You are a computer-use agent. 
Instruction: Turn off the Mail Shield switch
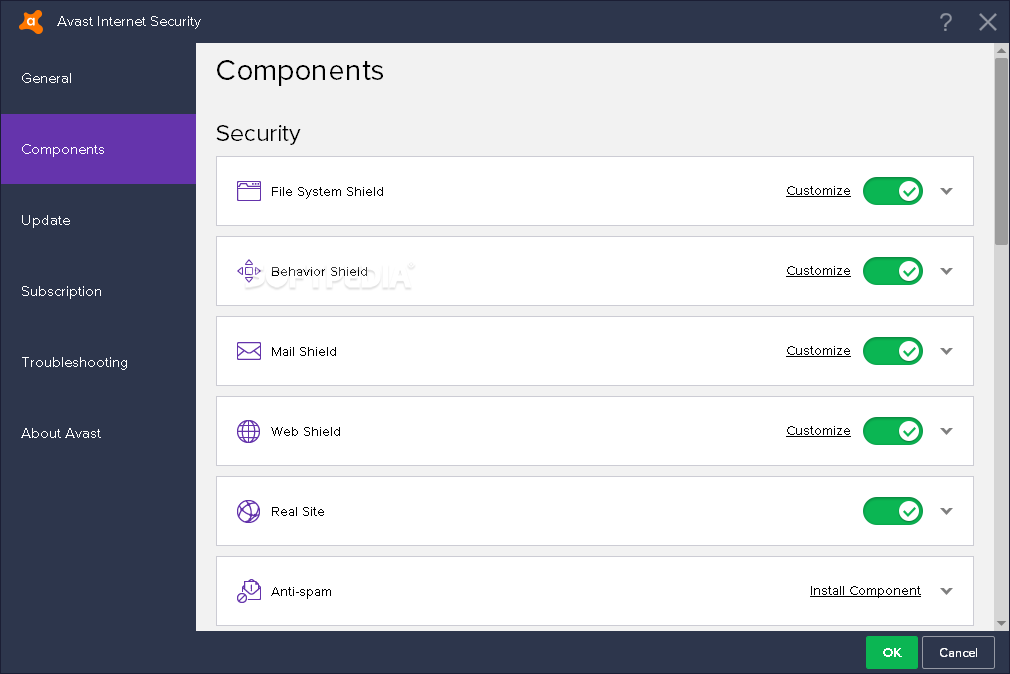892,351
